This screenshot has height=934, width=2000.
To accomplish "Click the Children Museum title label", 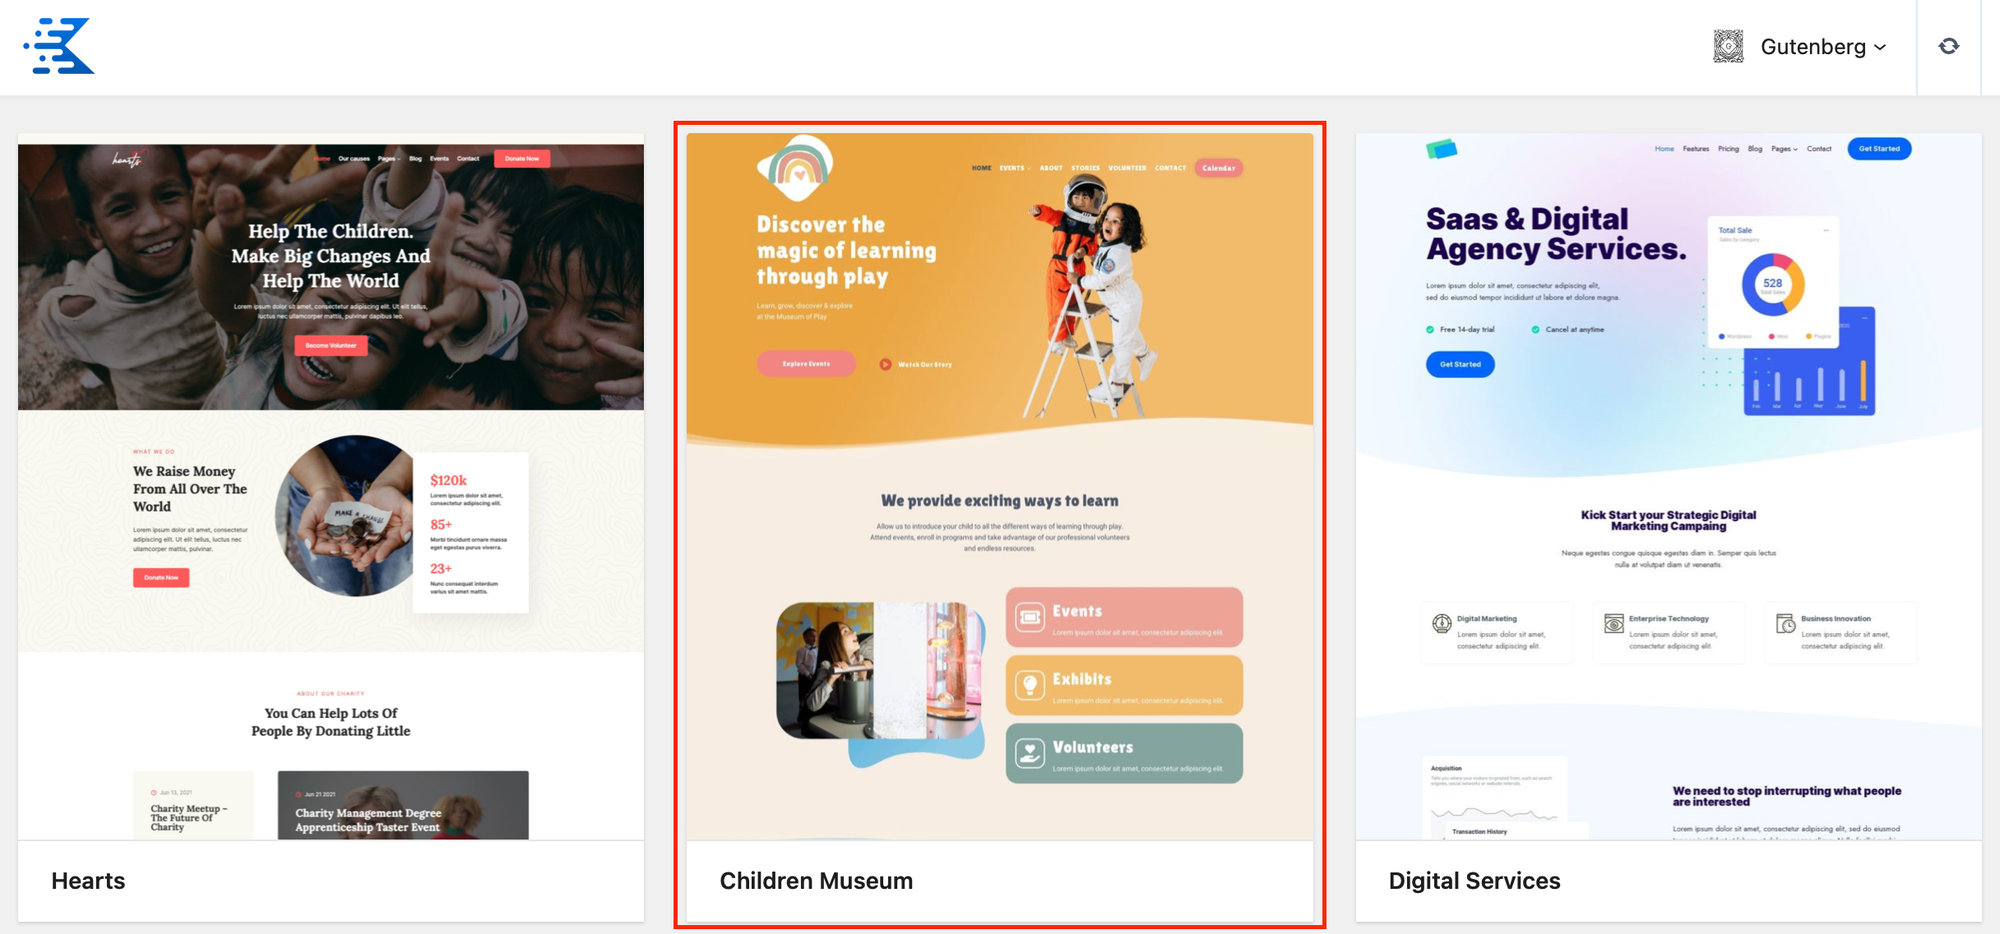I will 816,881.
